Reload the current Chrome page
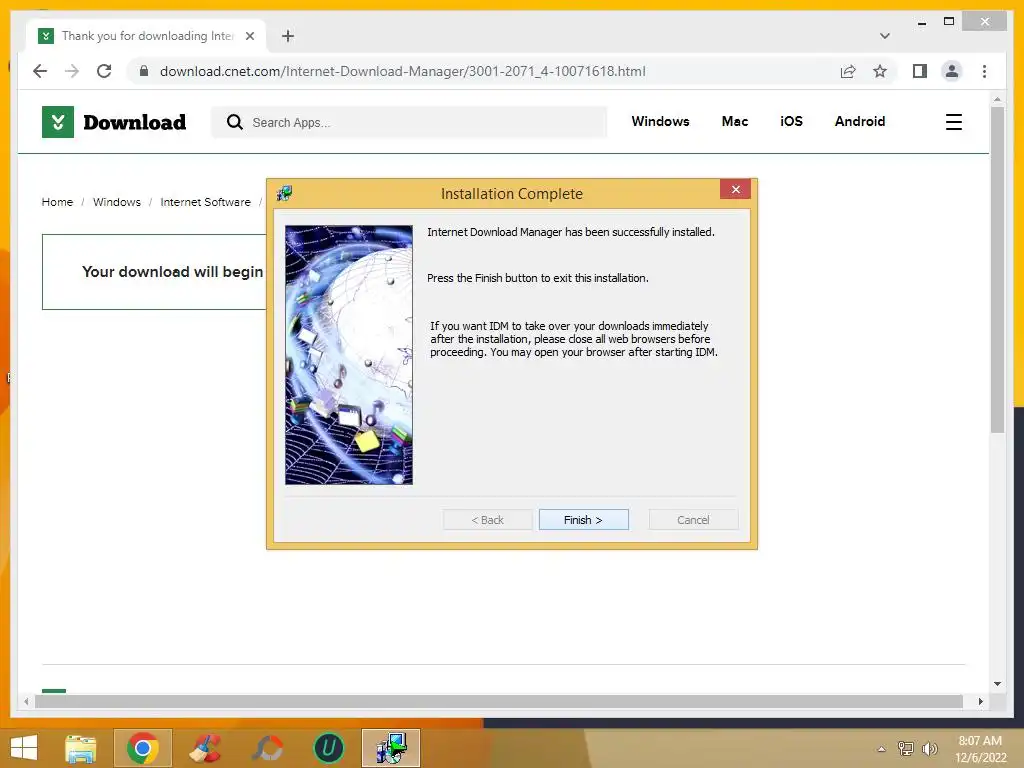This screenshot has width=1024, height=768. tap(104, 71)
